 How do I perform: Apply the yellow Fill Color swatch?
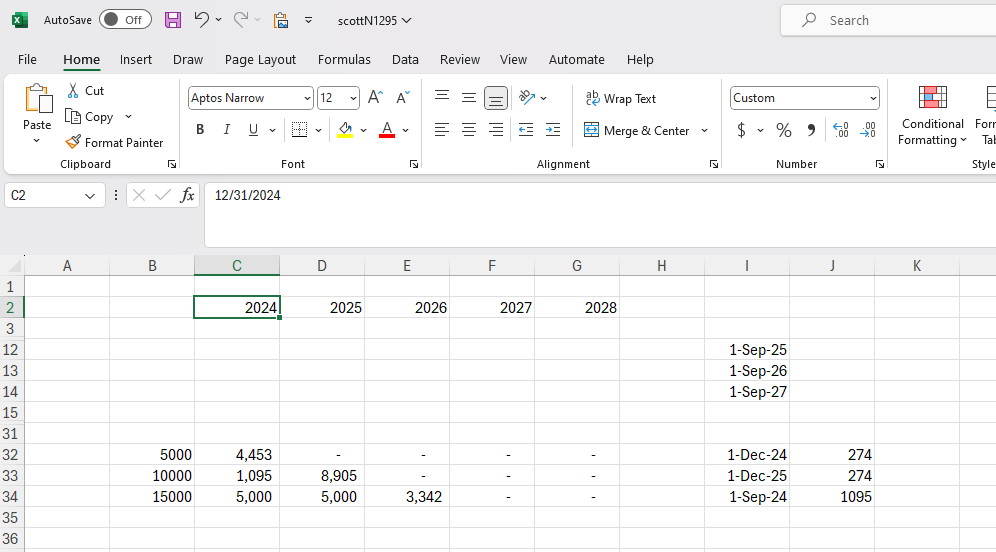[345, 130]
